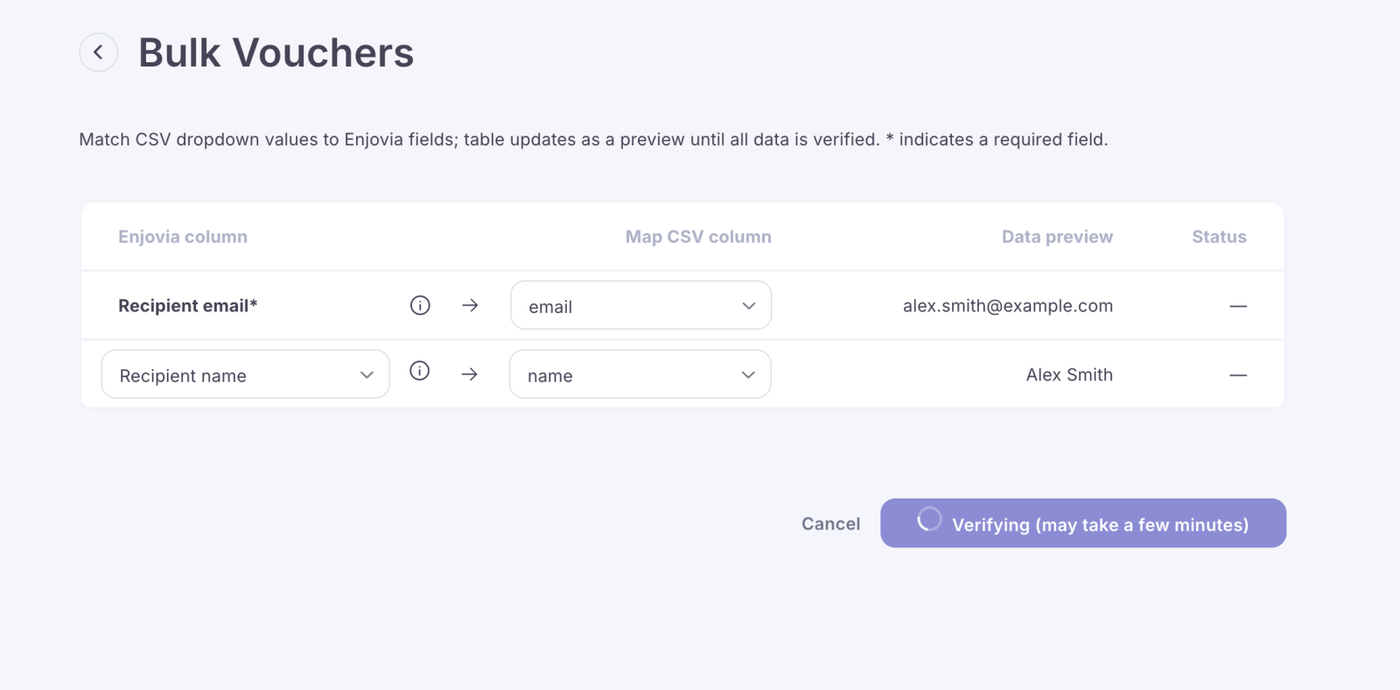Viewport: 1400px width, 690px height.
Task: Click the info icon beside Recipient name
Action: pyautogui.click(x=420, y=372)
